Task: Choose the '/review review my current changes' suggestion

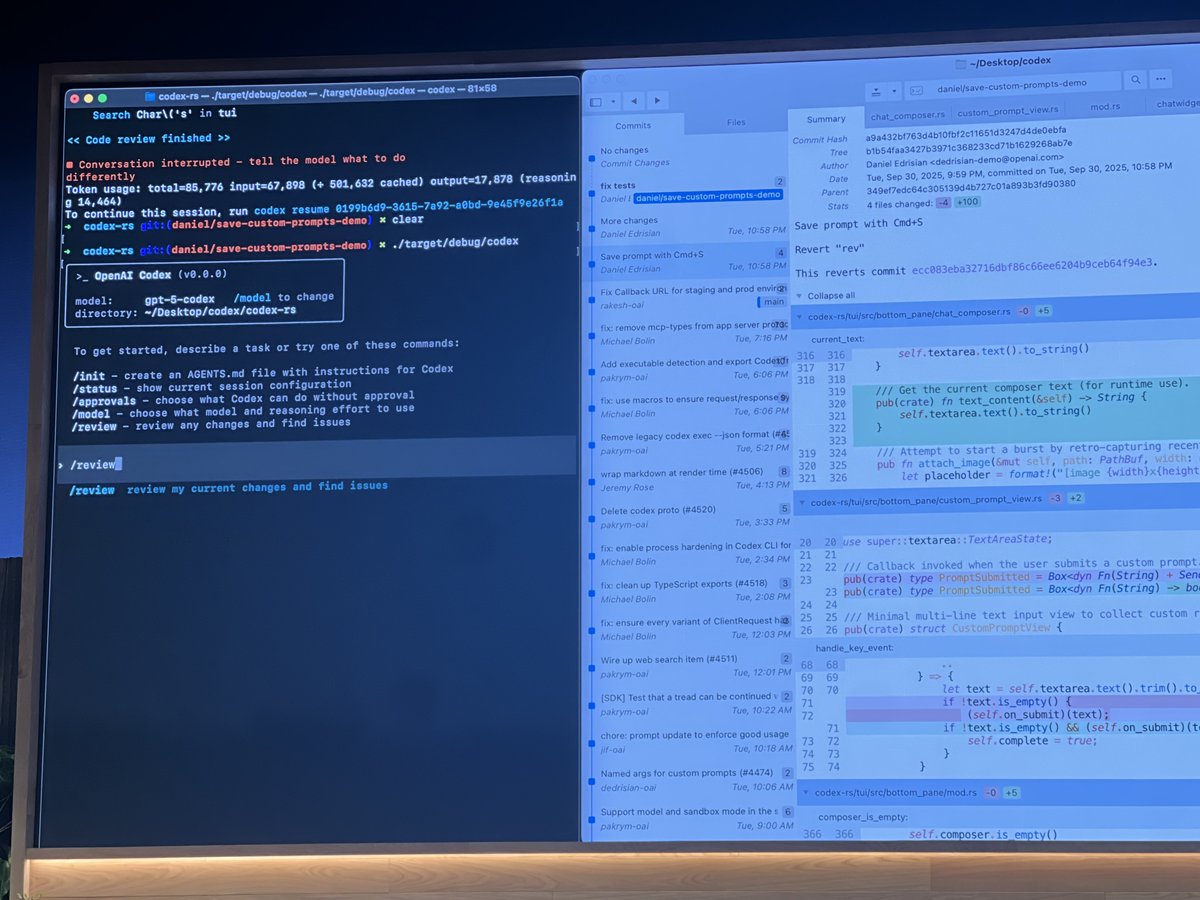Action: pos(229,488)
